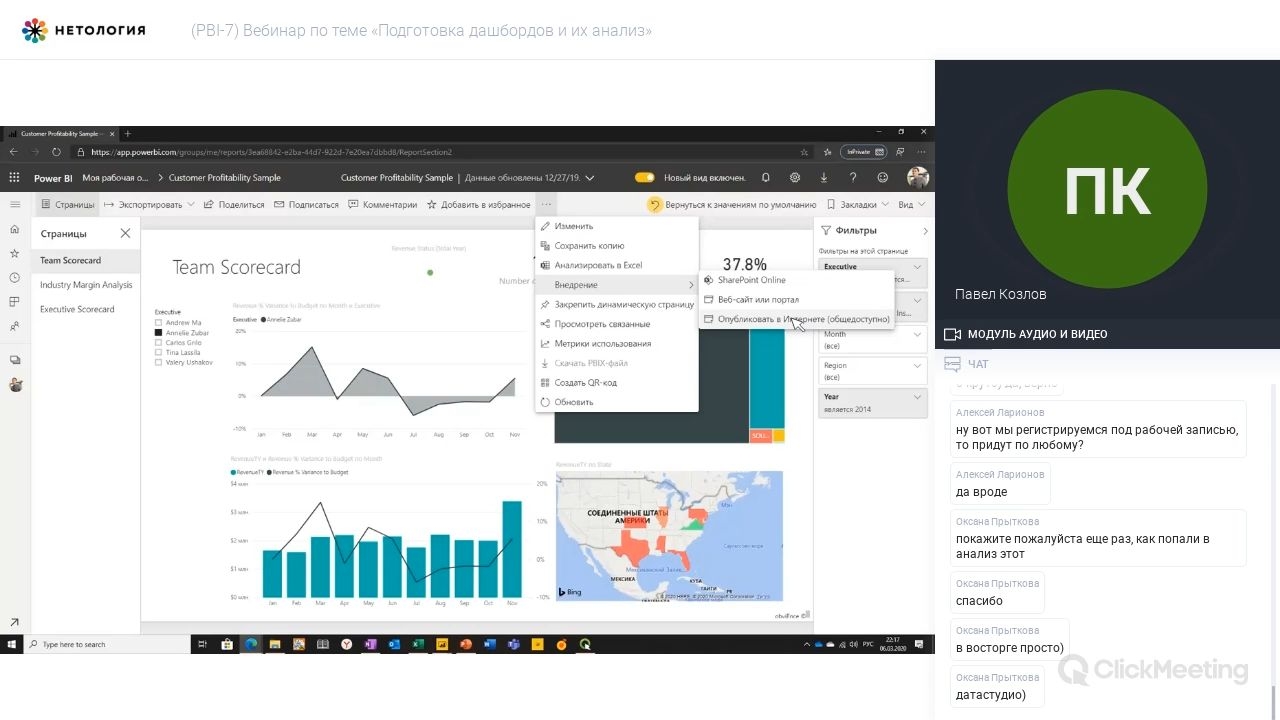Collapse the Фильтры pane arrow

[x=925, y=231]
